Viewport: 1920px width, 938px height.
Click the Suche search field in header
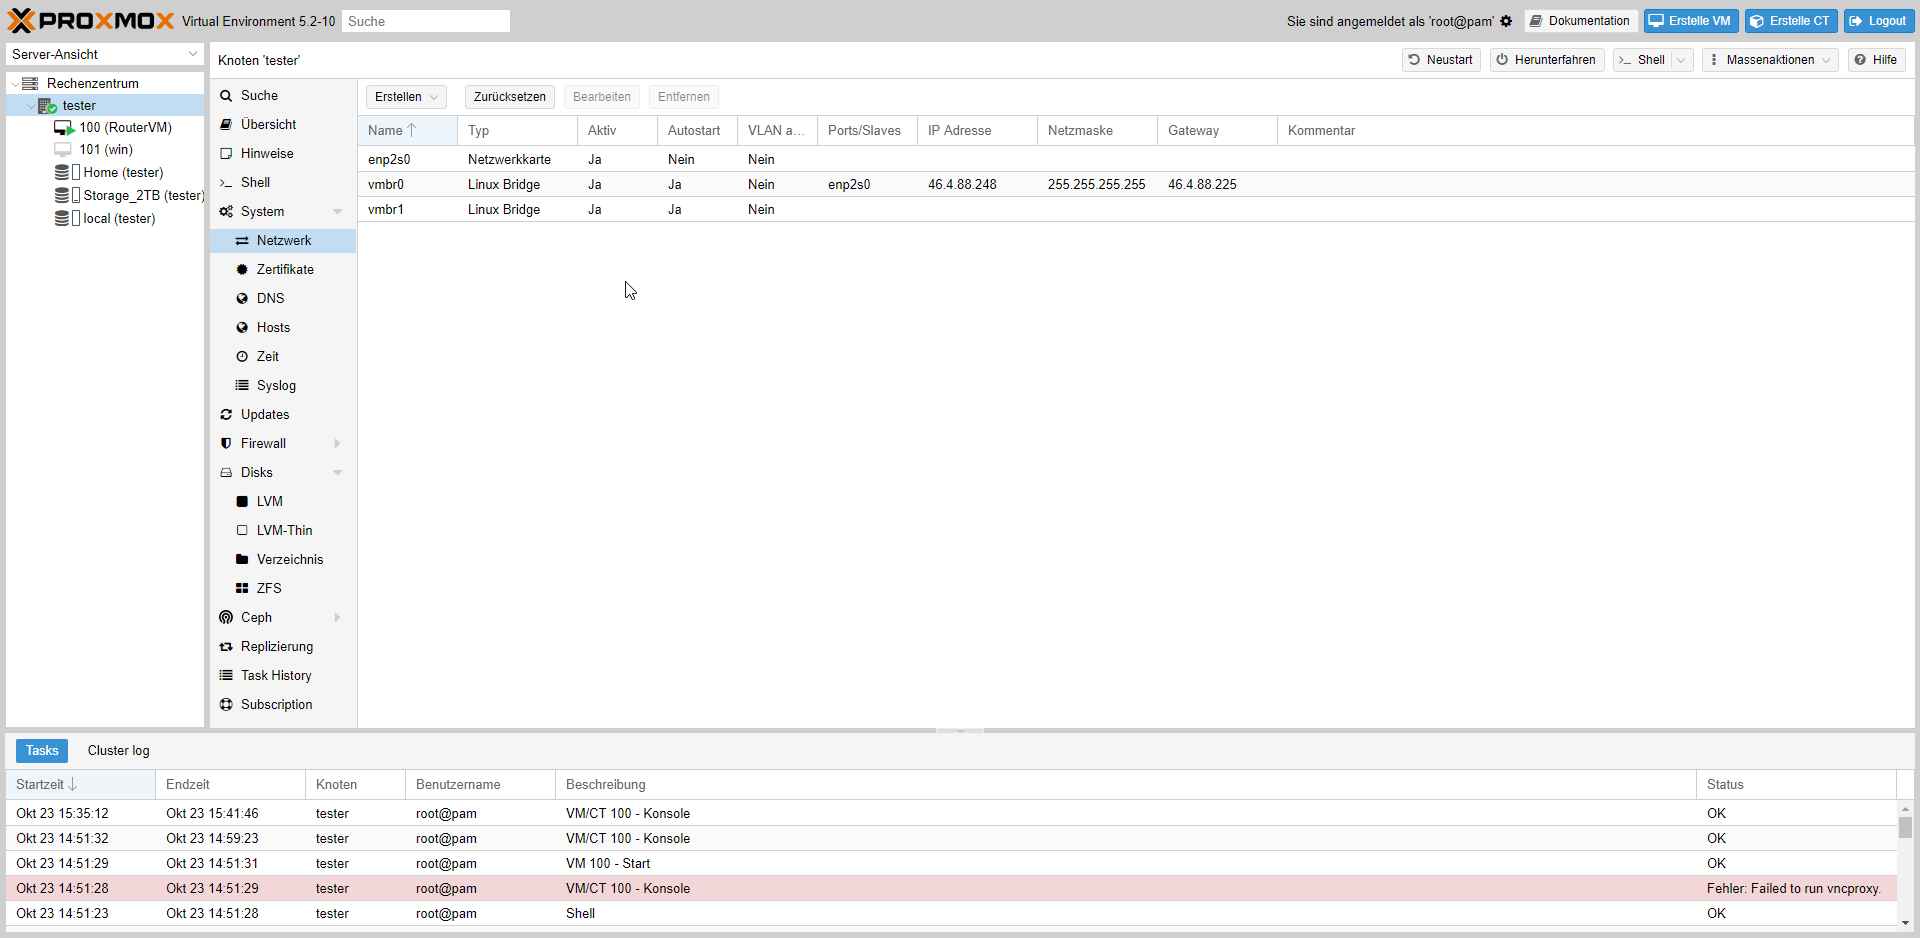[426, 21]
